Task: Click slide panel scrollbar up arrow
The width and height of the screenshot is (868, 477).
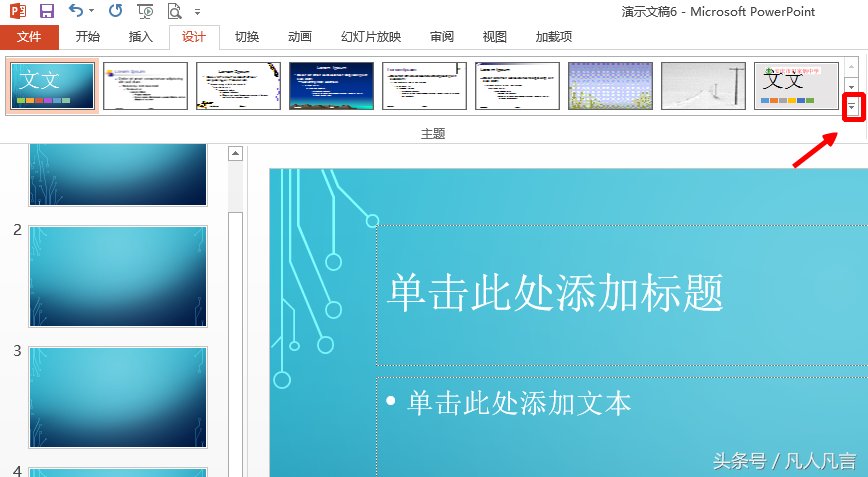Action: [235, 153]
